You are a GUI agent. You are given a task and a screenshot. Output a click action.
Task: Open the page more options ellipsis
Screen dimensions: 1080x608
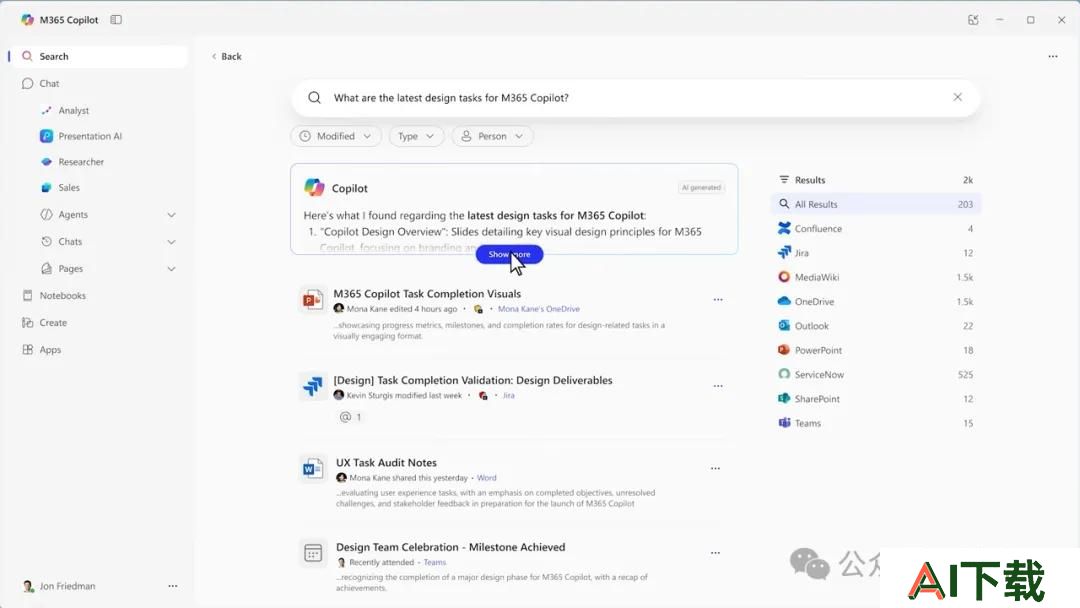(1052, 56)
